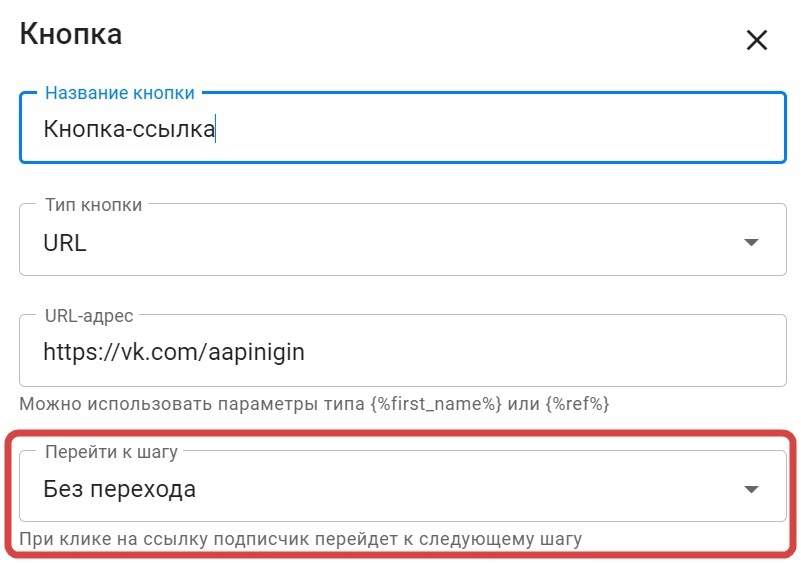Click the hint about subscriber next step
Image resolution: width=801 pixels, height=575 pixels.
(300, 540)
